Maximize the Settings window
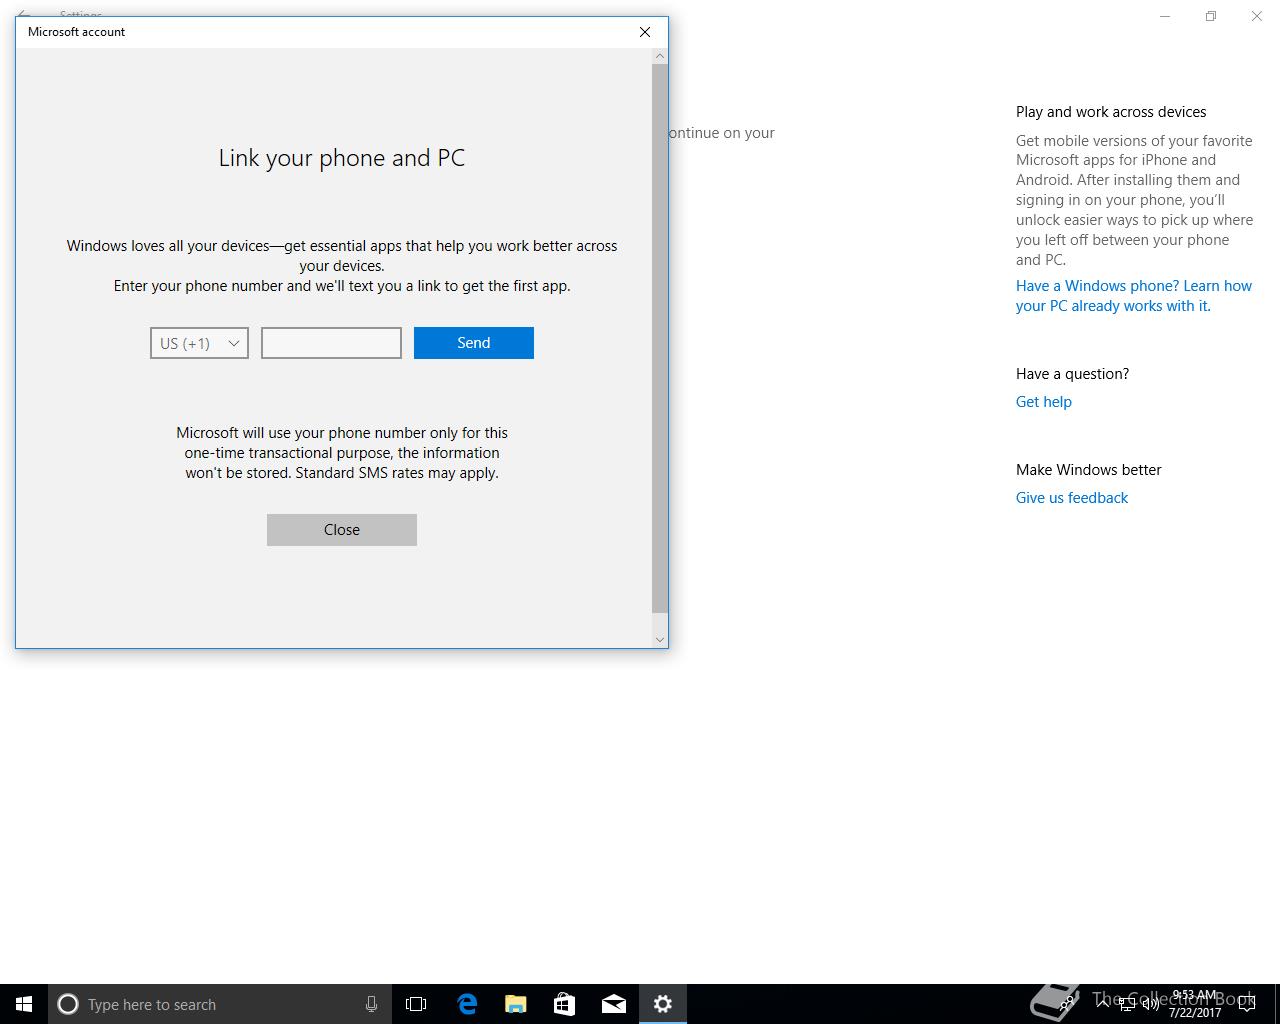The height and width of the screenshot is (1024, 1280). coord(1211,16)
